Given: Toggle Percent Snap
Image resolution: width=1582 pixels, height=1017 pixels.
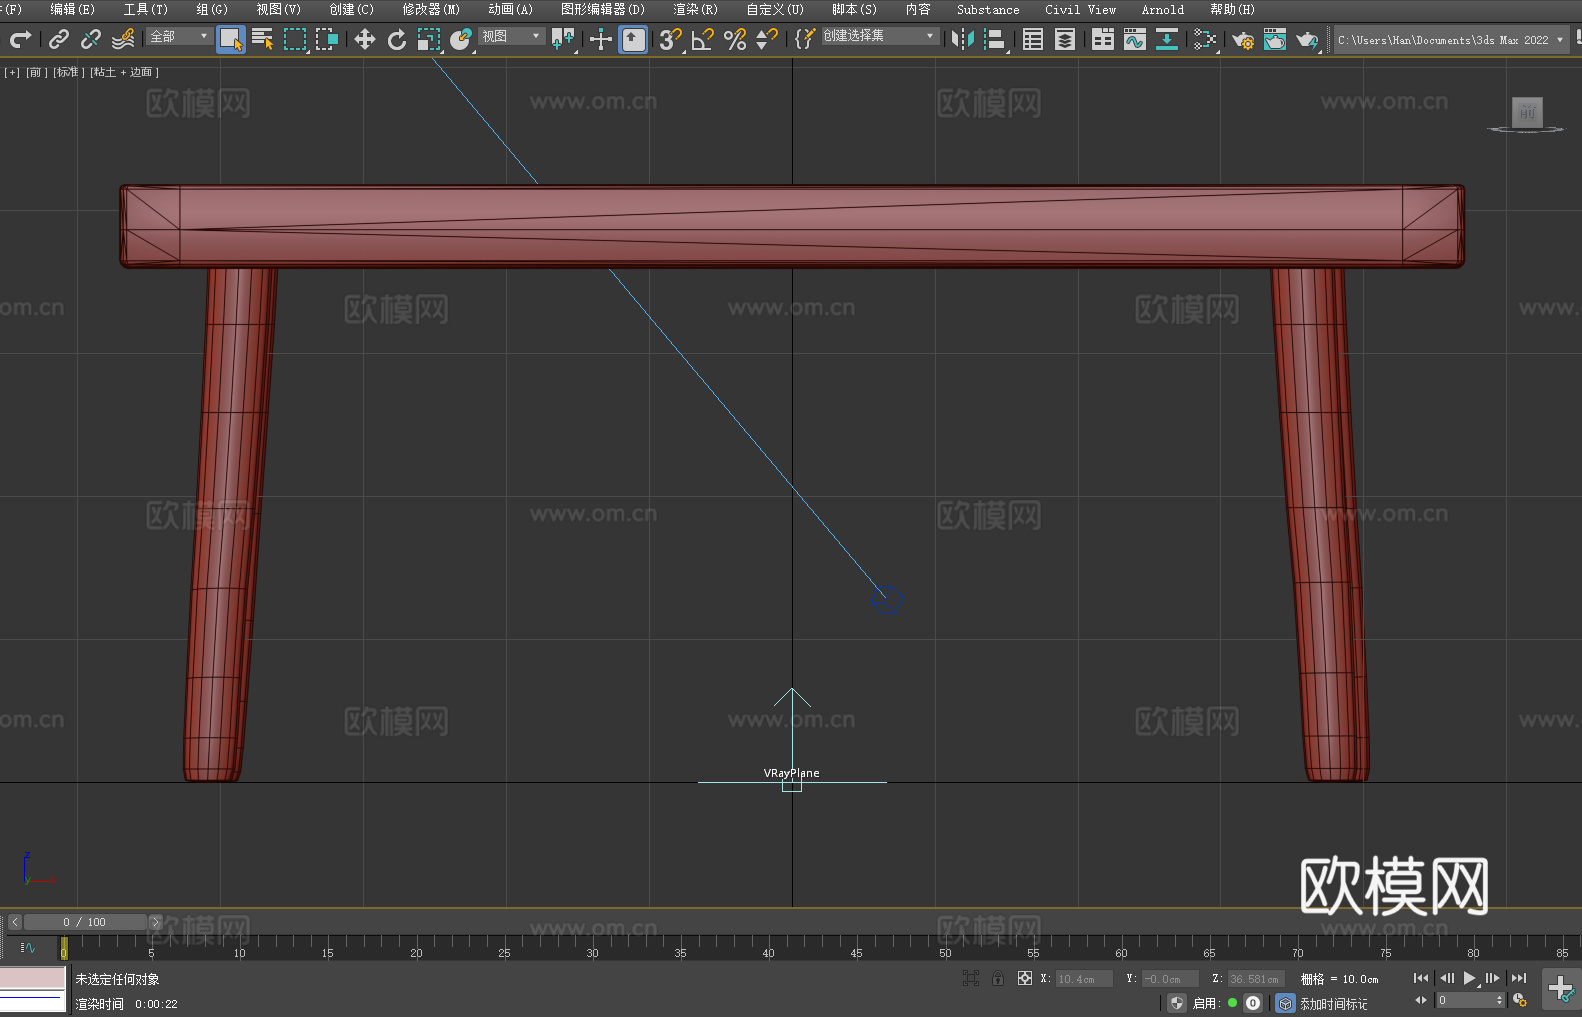Looking at the screenshot, I should [735, 39].
